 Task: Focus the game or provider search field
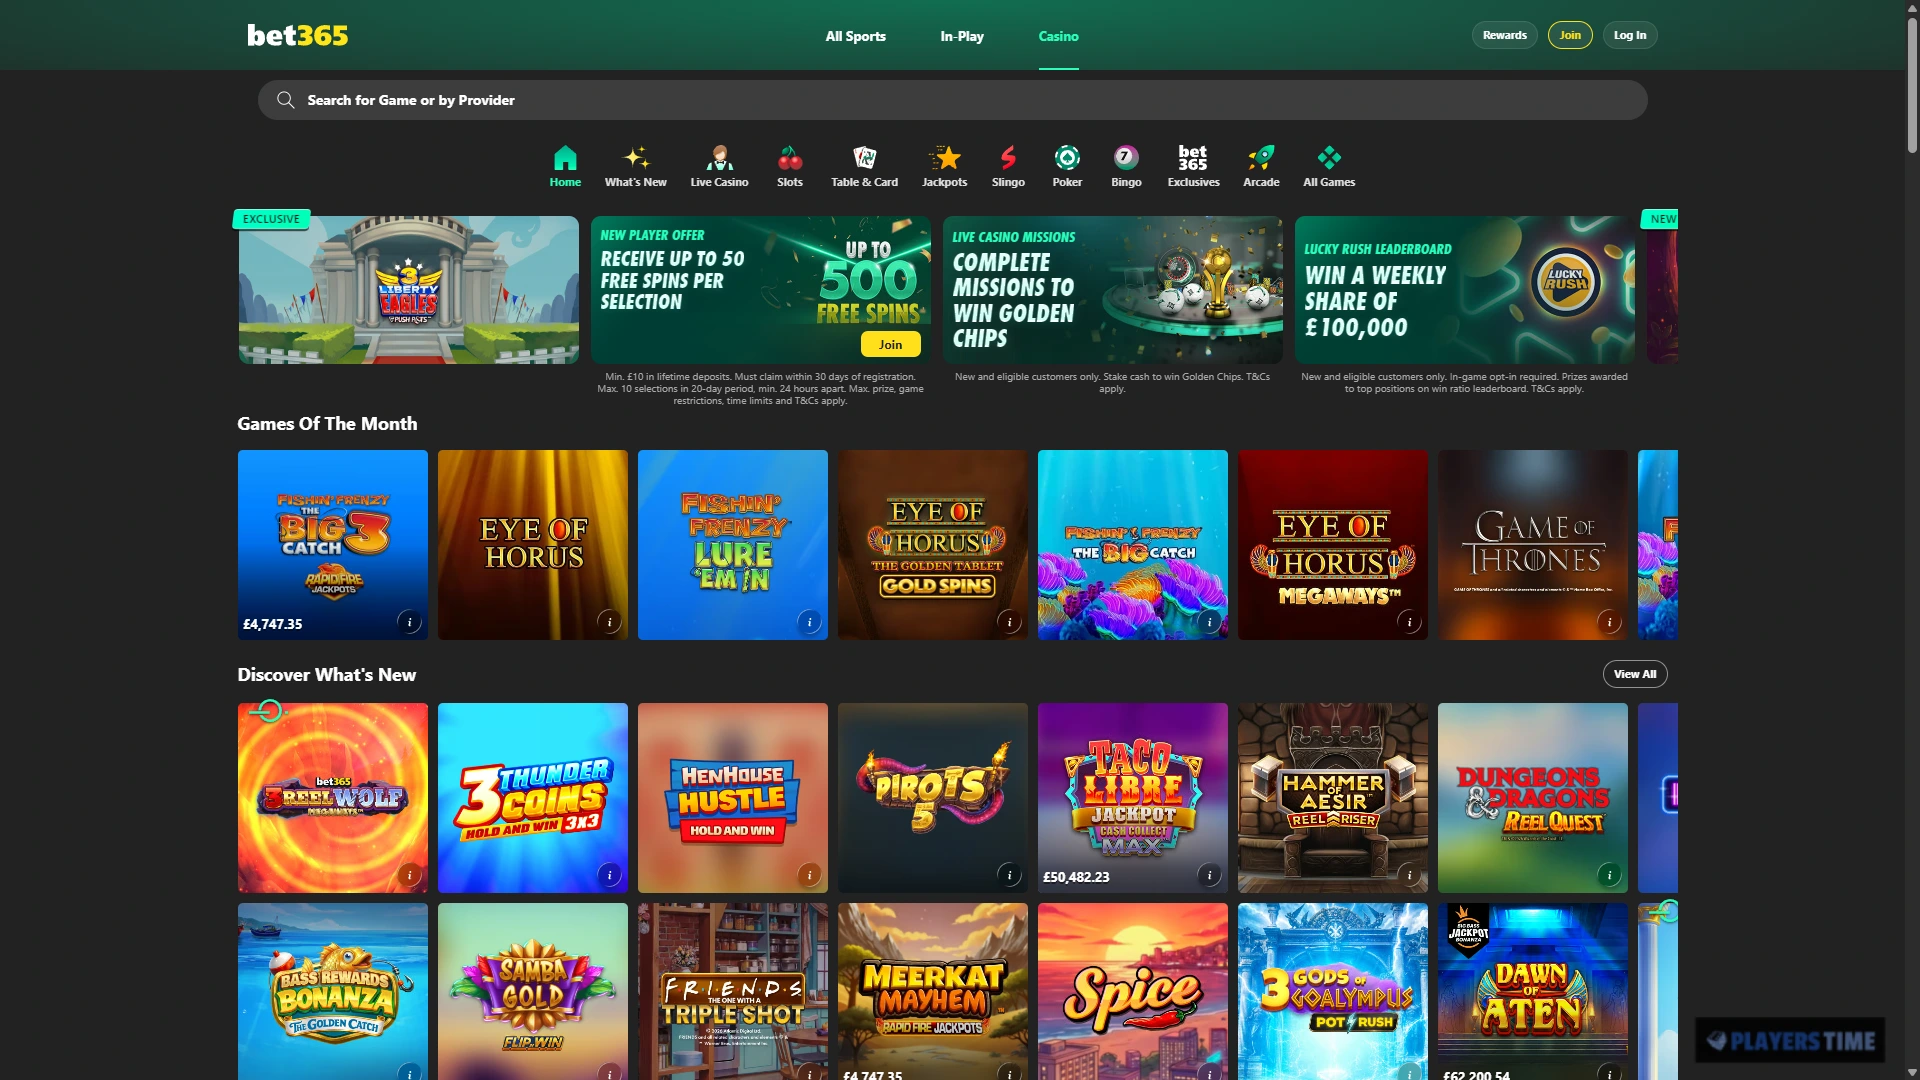[952, 100]
